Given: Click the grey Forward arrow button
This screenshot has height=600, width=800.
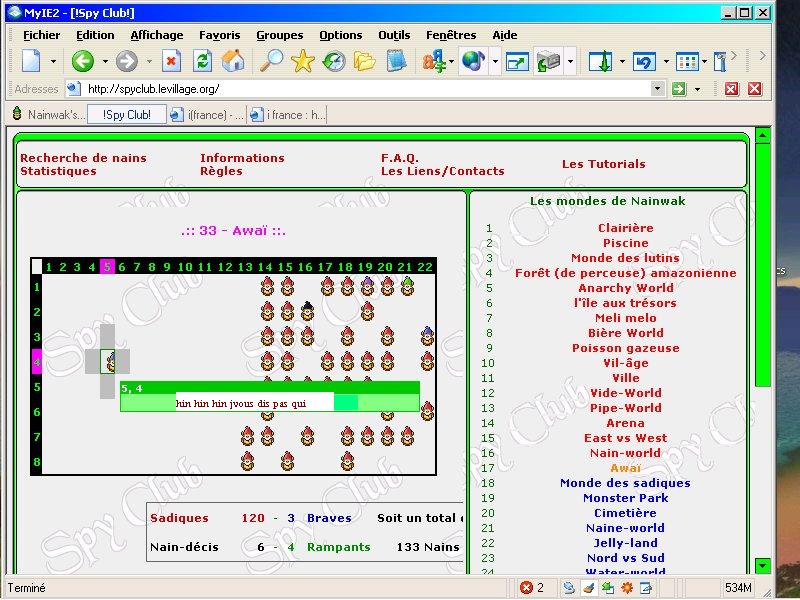Looking at the screenshot, I should click(127, 61).
